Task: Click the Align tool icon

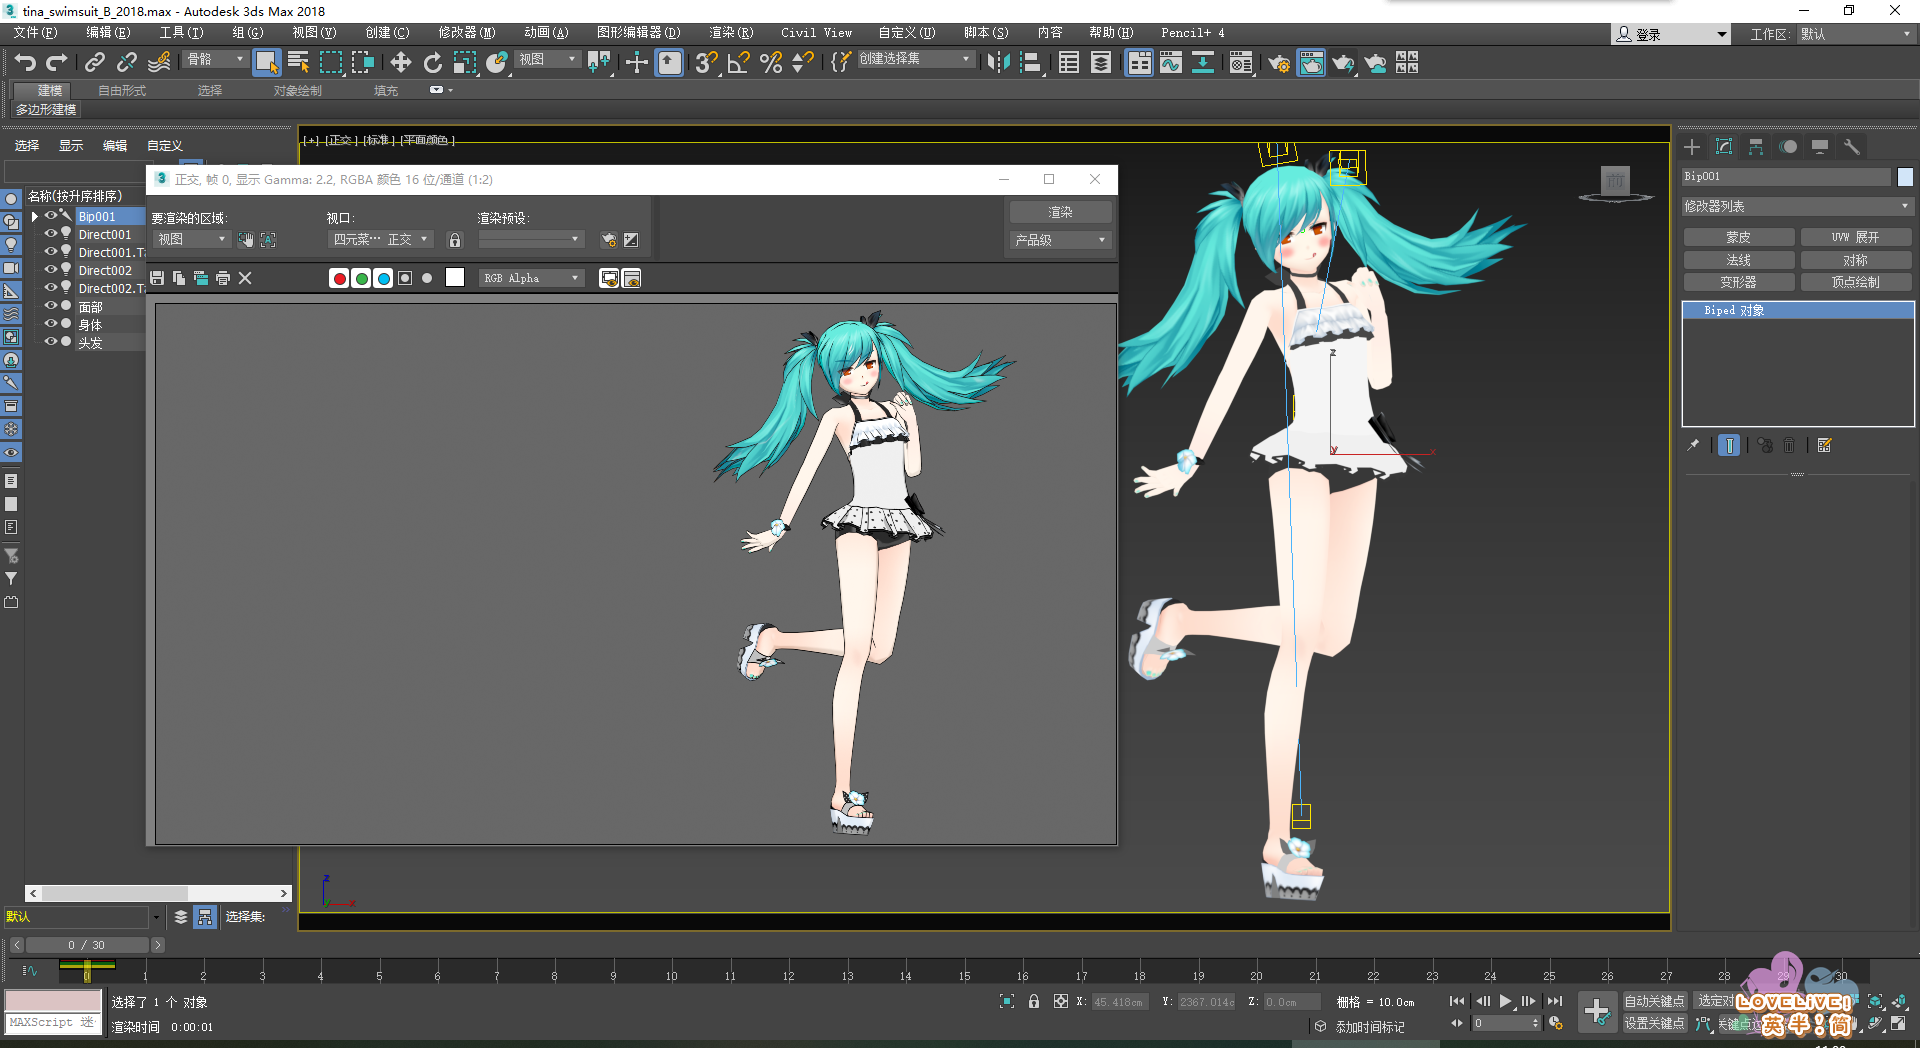Action: 1031,63
